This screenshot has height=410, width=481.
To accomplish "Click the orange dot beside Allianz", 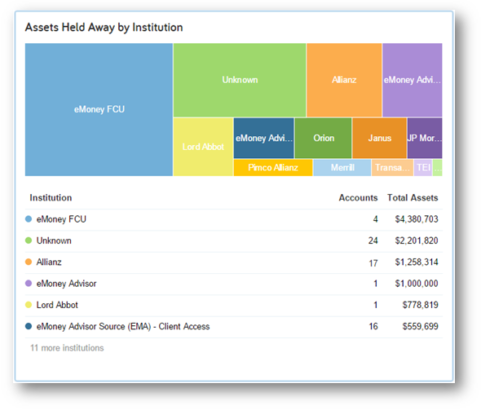I will click(29, 262).
